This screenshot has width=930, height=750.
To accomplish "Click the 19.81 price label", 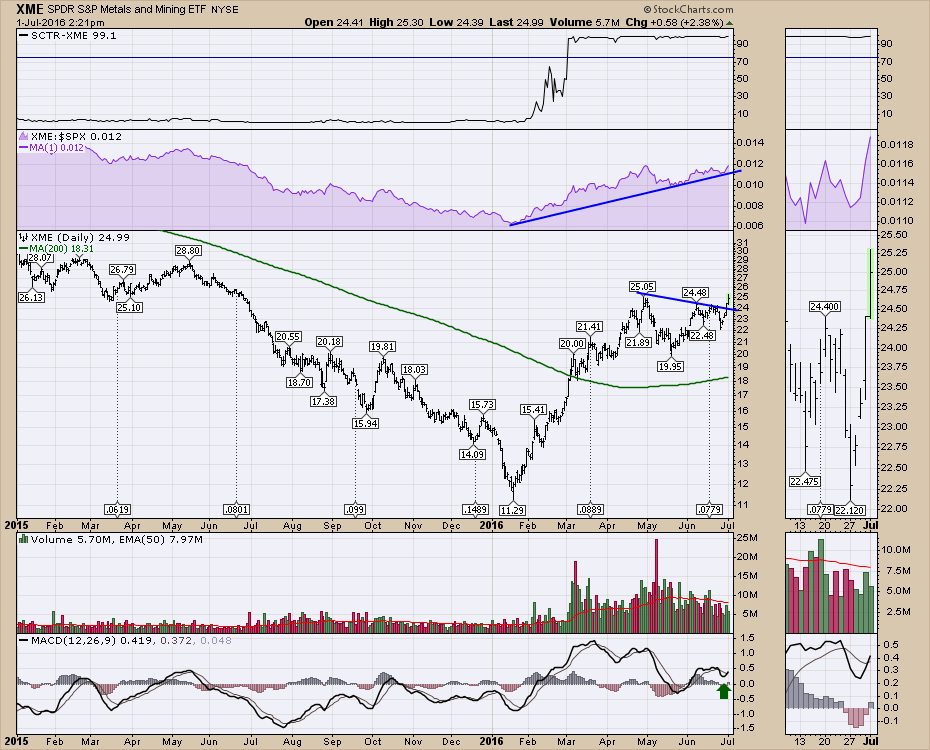I will tap(382, 346).
